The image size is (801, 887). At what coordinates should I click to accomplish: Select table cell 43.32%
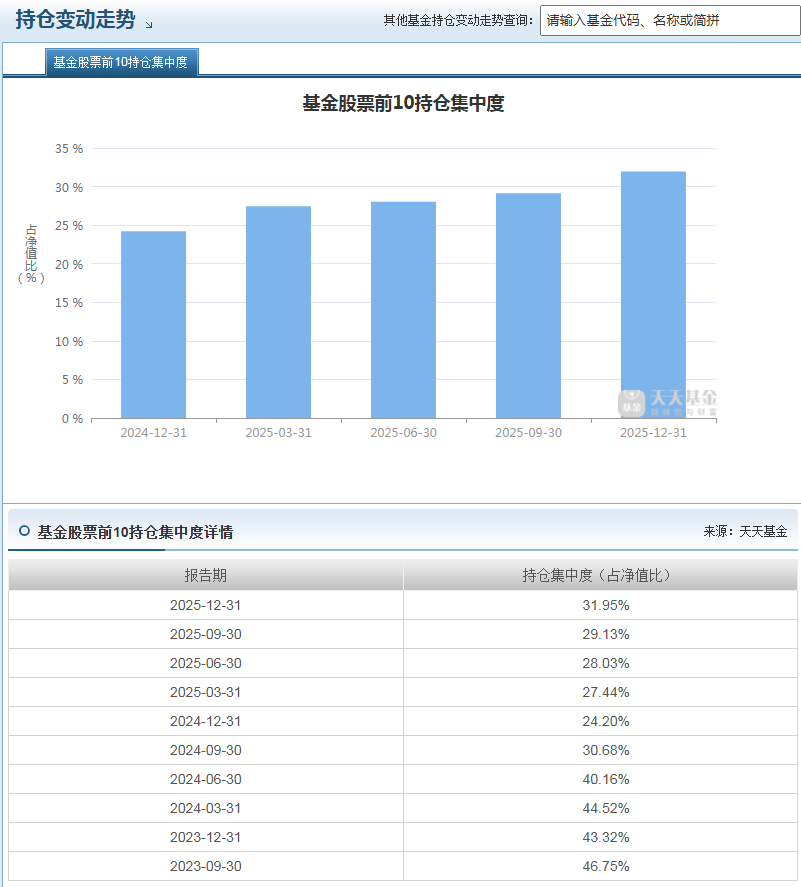pos(600,837)
